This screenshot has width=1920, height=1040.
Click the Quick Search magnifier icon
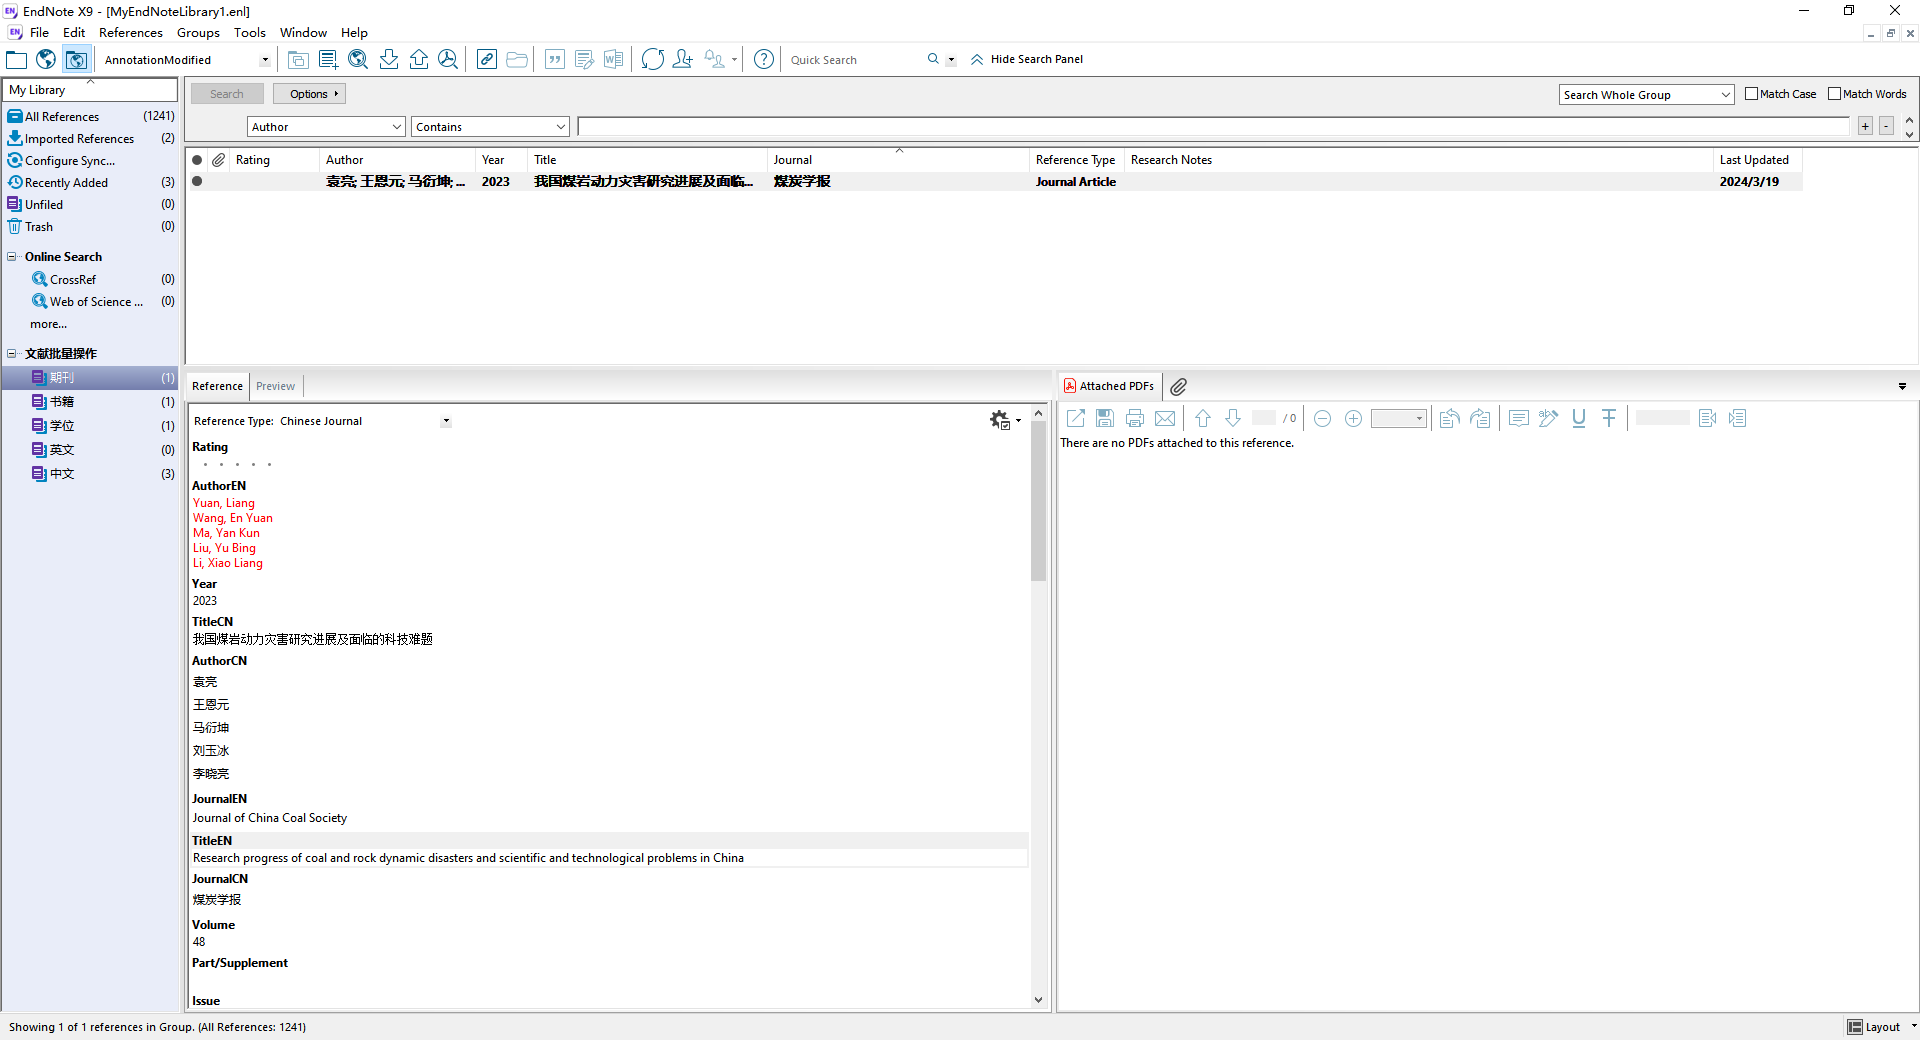pos(933,59)
